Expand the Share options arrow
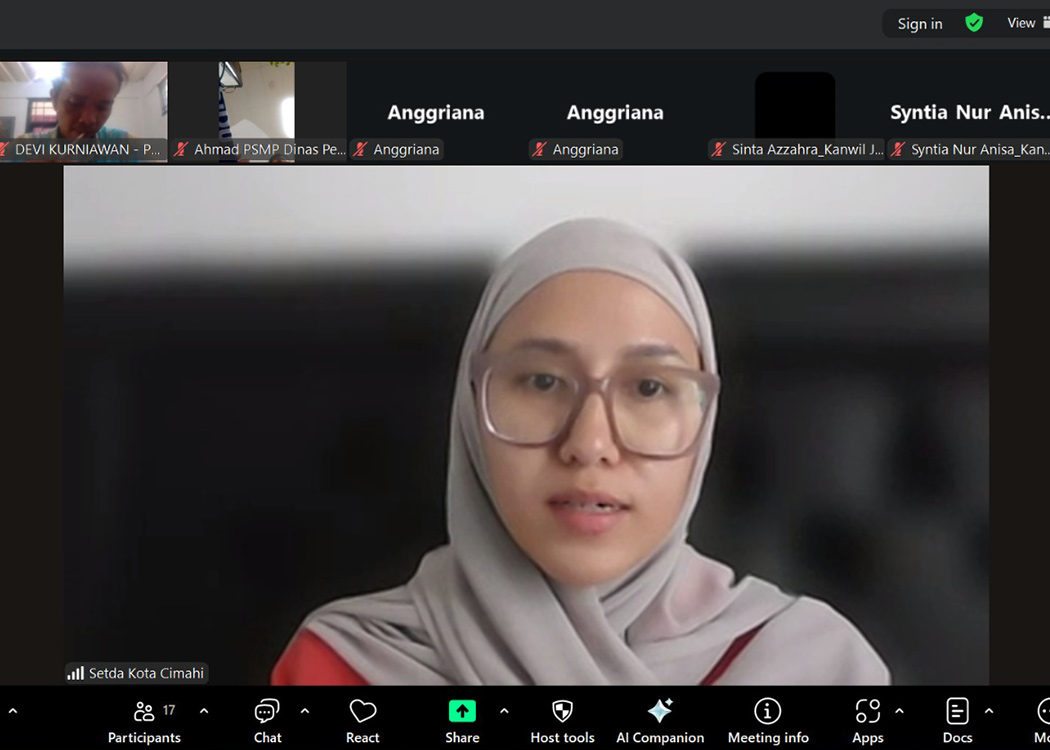 click(504, 711)
